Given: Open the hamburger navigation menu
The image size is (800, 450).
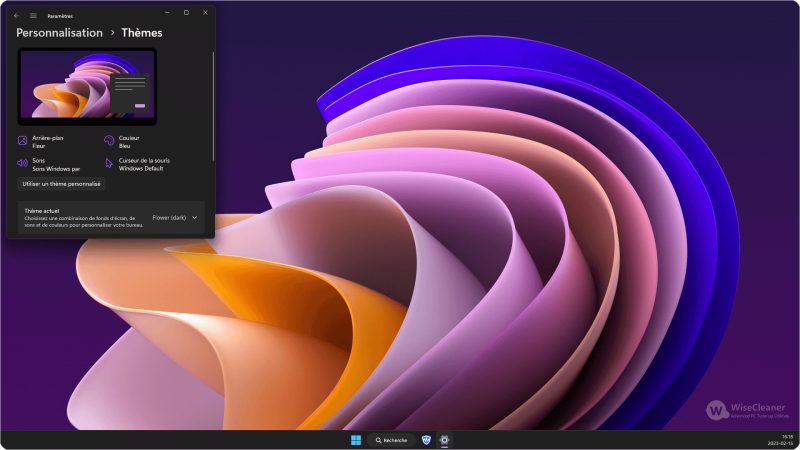Looking at the screenshot, I should 33,15.
